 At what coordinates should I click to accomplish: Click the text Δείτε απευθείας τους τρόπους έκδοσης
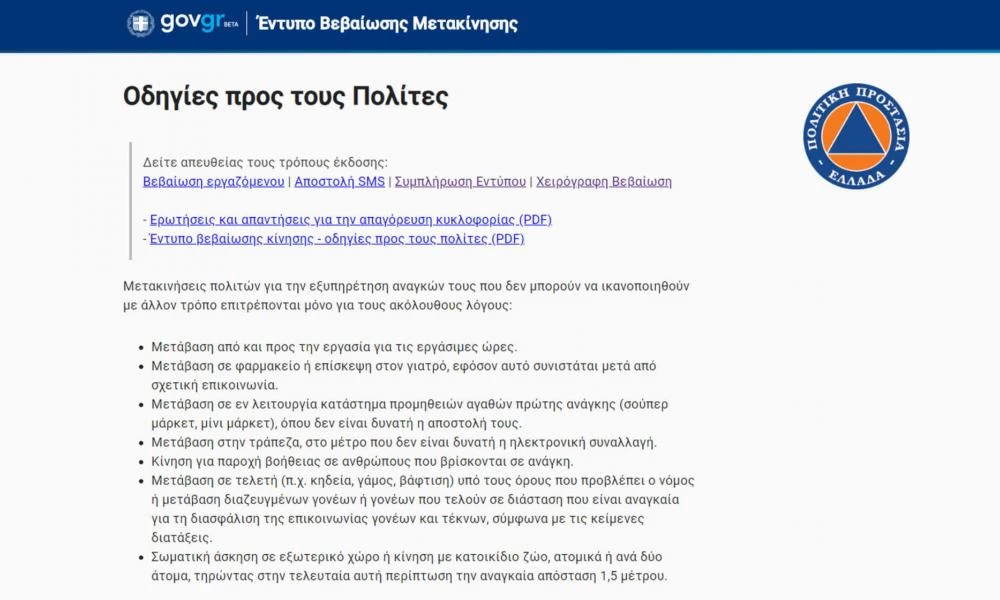pyautogui.click(x=265, y=163)
